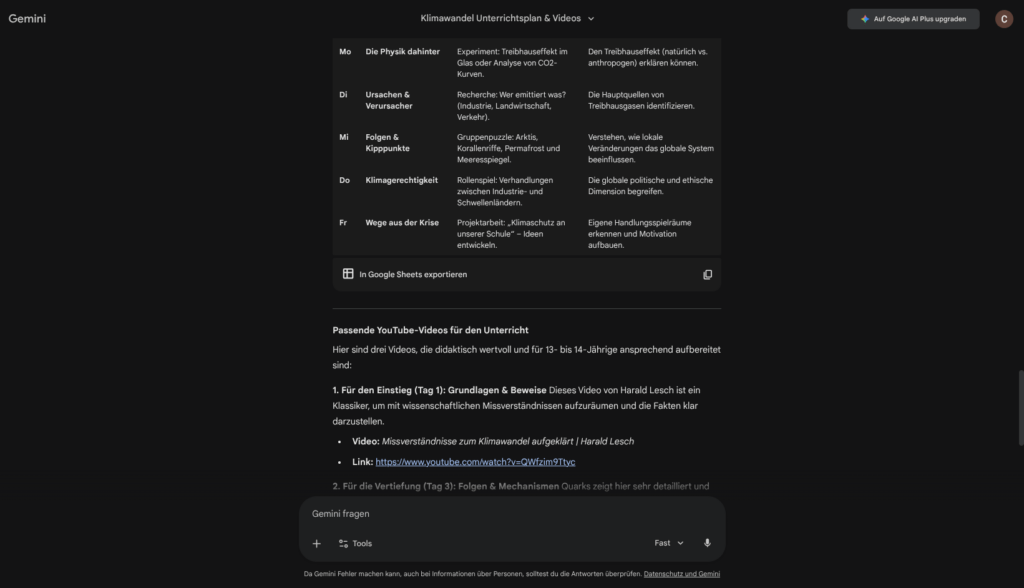Expand the Fast model selector dropdown
This screenshot has height=588, width=1024.
coord(669,543)
